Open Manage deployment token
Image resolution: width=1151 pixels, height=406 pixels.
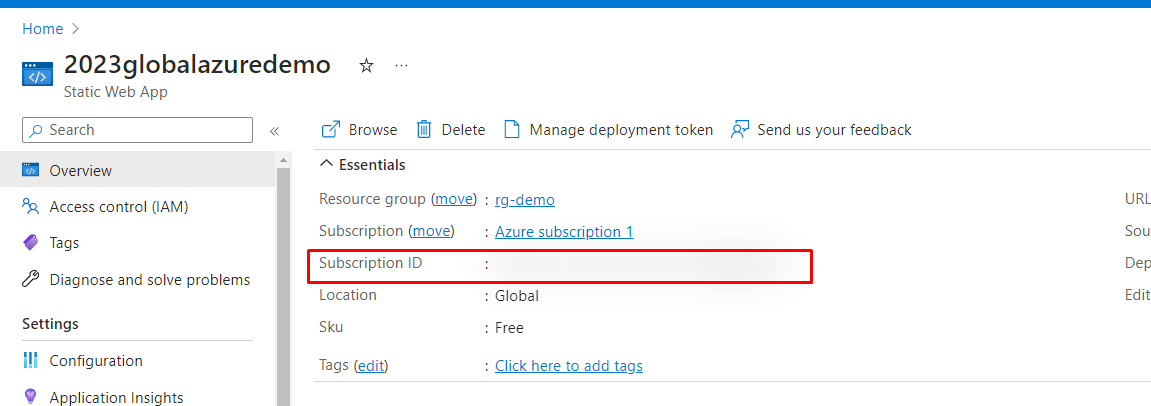point(609,130)
